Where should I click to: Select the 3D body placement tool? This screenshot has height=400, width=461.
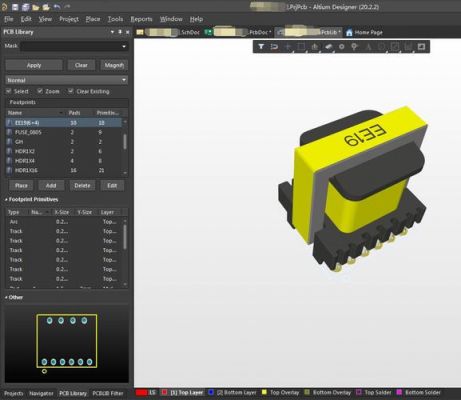pos(328,47)
